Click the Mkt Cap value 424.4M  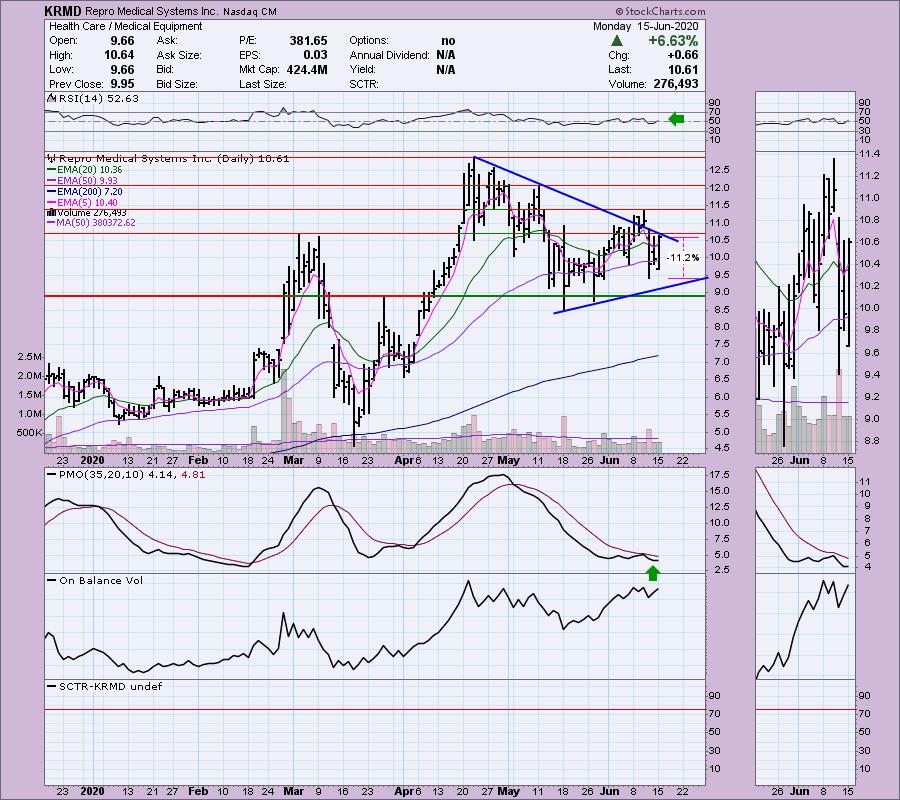click(307, 69)
